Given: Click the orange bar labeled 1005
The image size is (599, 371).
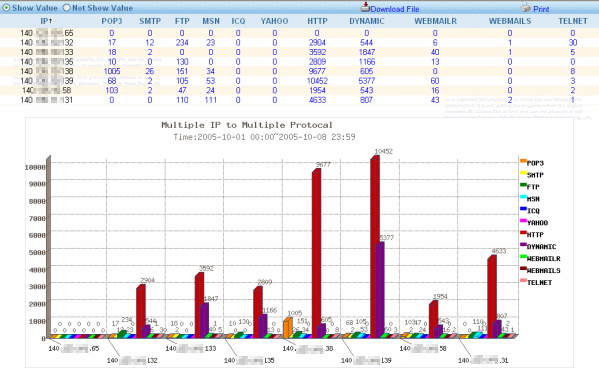Looking at the screenshot, I should coord(288,328).
